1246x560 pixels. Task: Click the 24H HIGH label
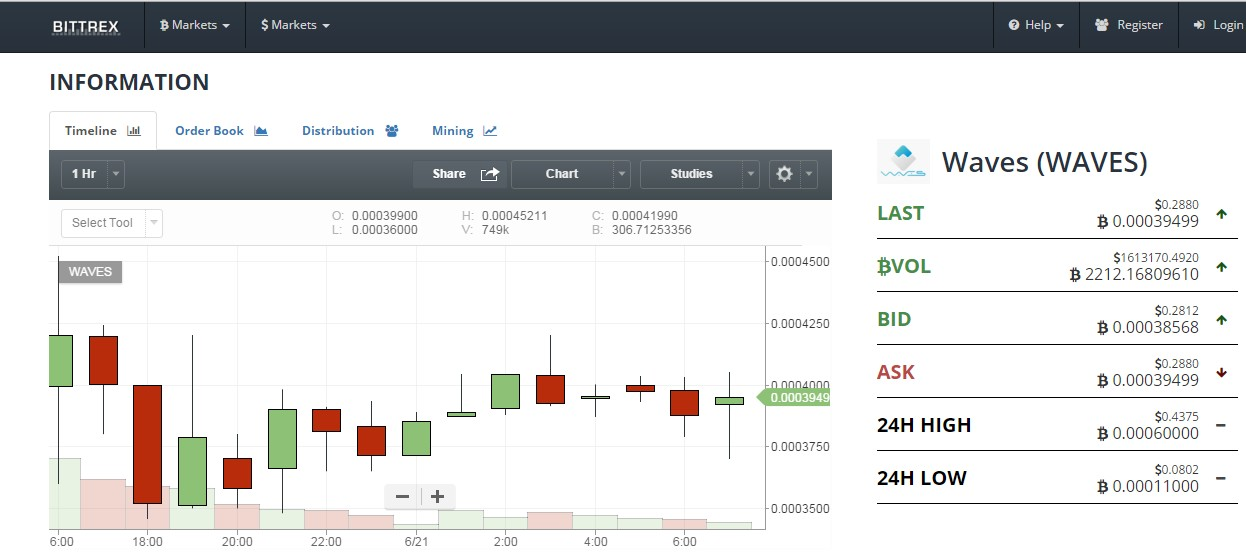(x=924, y=425)
